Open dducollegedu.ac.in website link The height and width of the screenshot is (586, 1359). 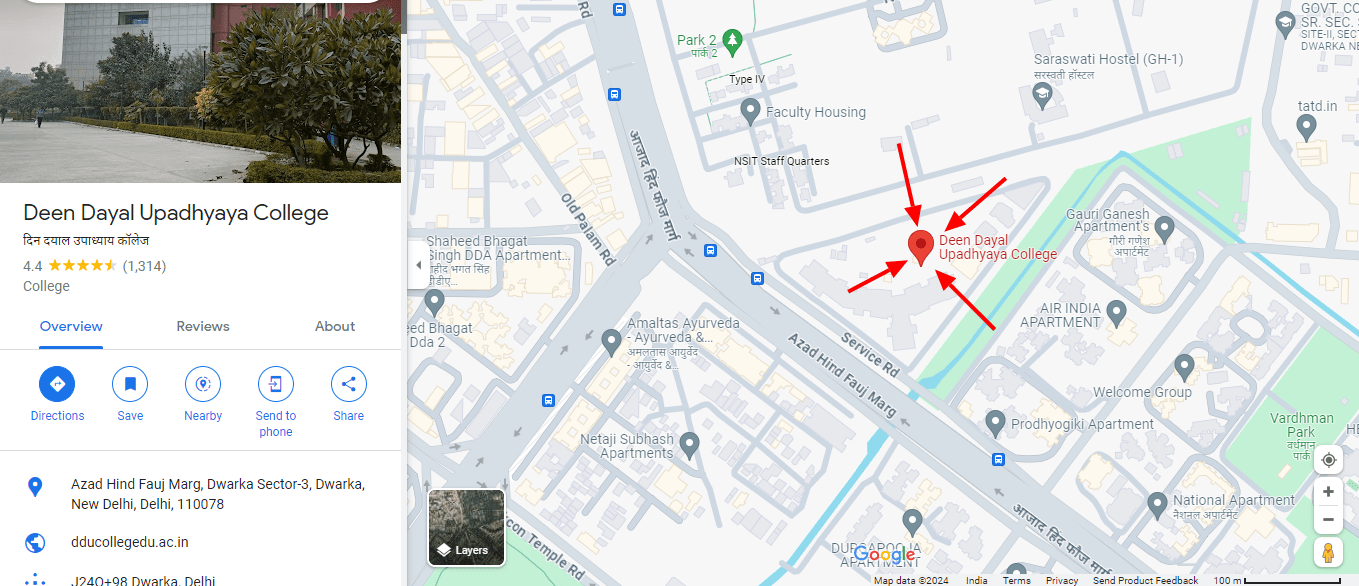(x=130, y=542)
